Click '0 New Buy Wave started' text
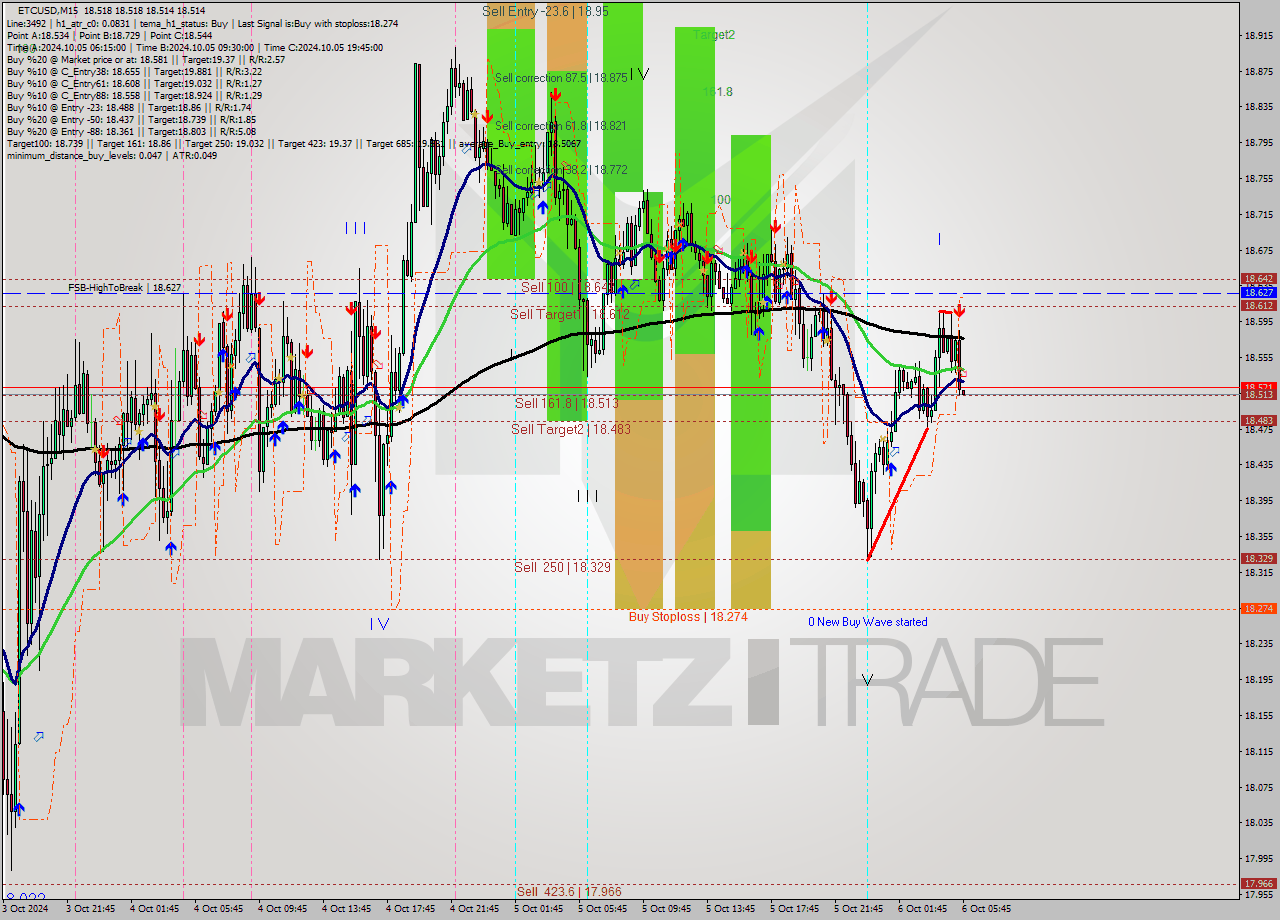The width and height of the screenshot is (1280, 920). tap(868, 622)
